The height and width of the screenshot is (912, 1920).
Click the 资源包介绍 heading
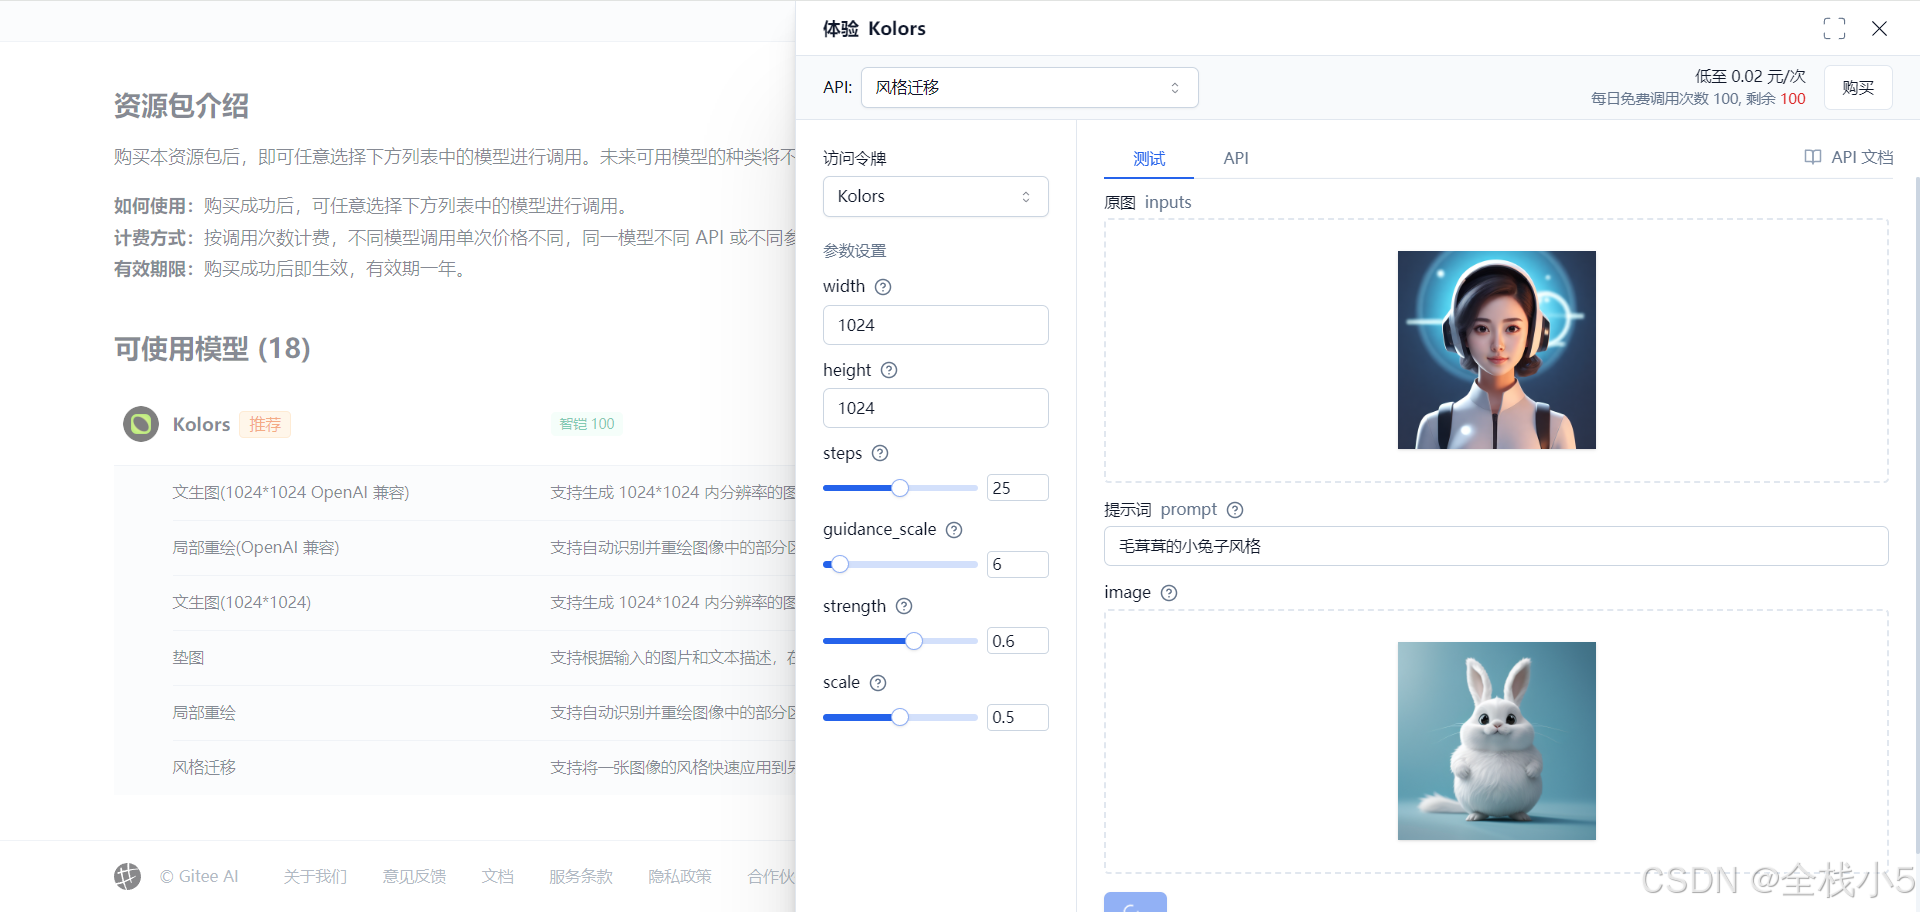[x=181, y=106]
